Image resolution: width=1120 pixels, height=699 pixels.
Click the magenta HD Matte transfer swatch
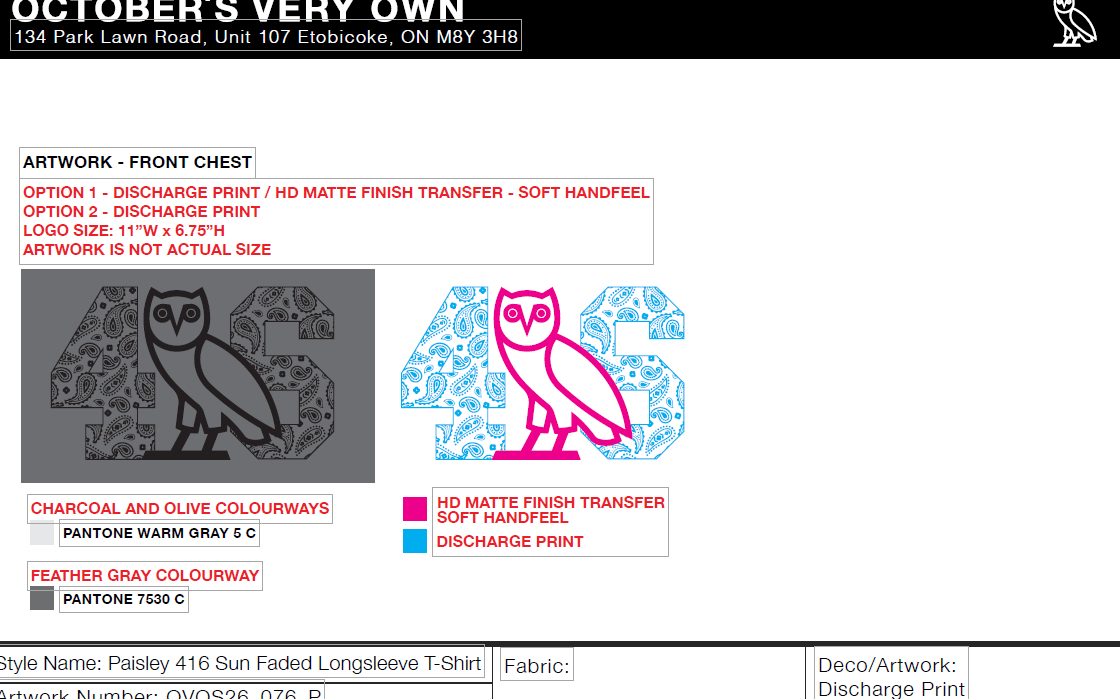pos(415,509)
